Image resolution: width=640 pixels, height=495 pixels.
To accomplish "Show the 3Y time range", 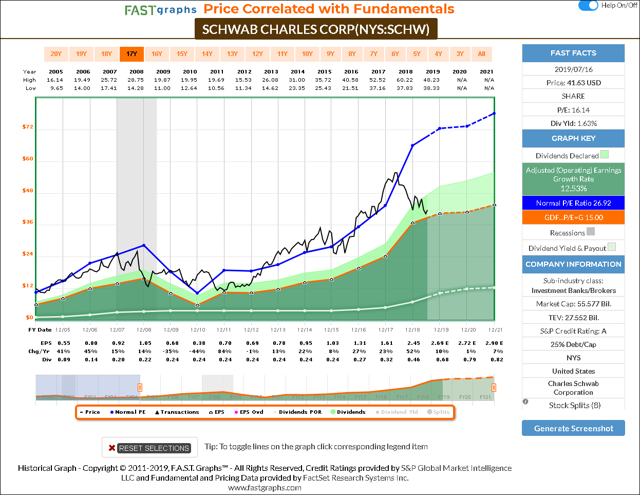I will [460, 54].
